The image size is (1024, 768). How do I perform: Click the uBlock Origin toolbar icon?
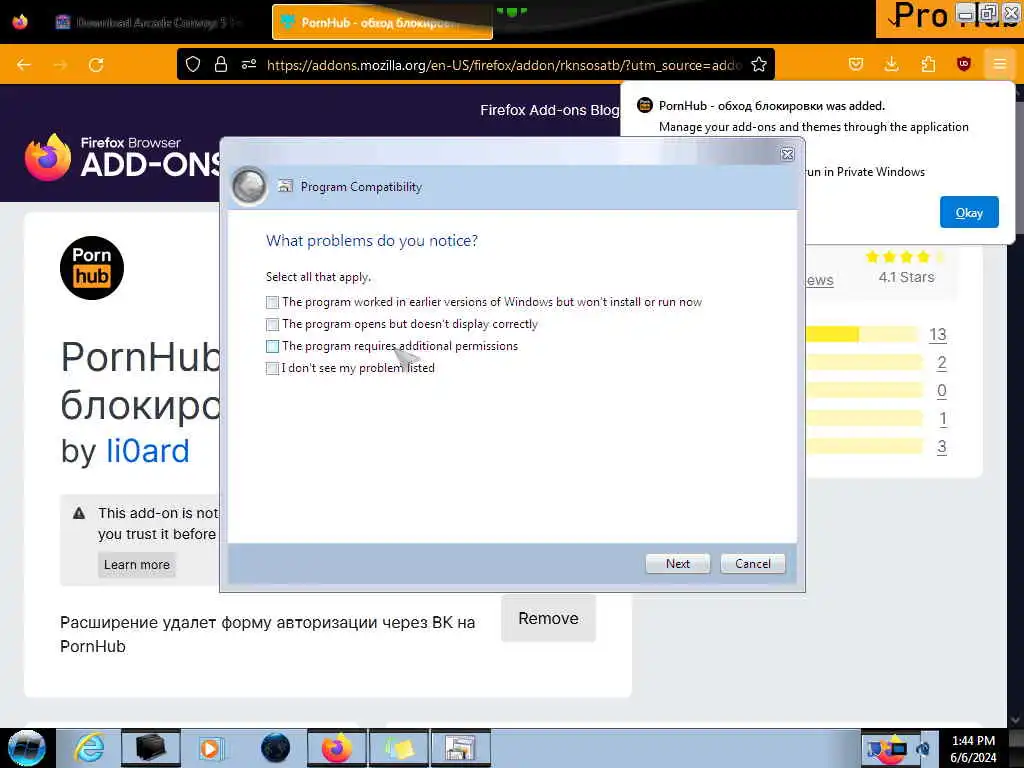point(963,64)
